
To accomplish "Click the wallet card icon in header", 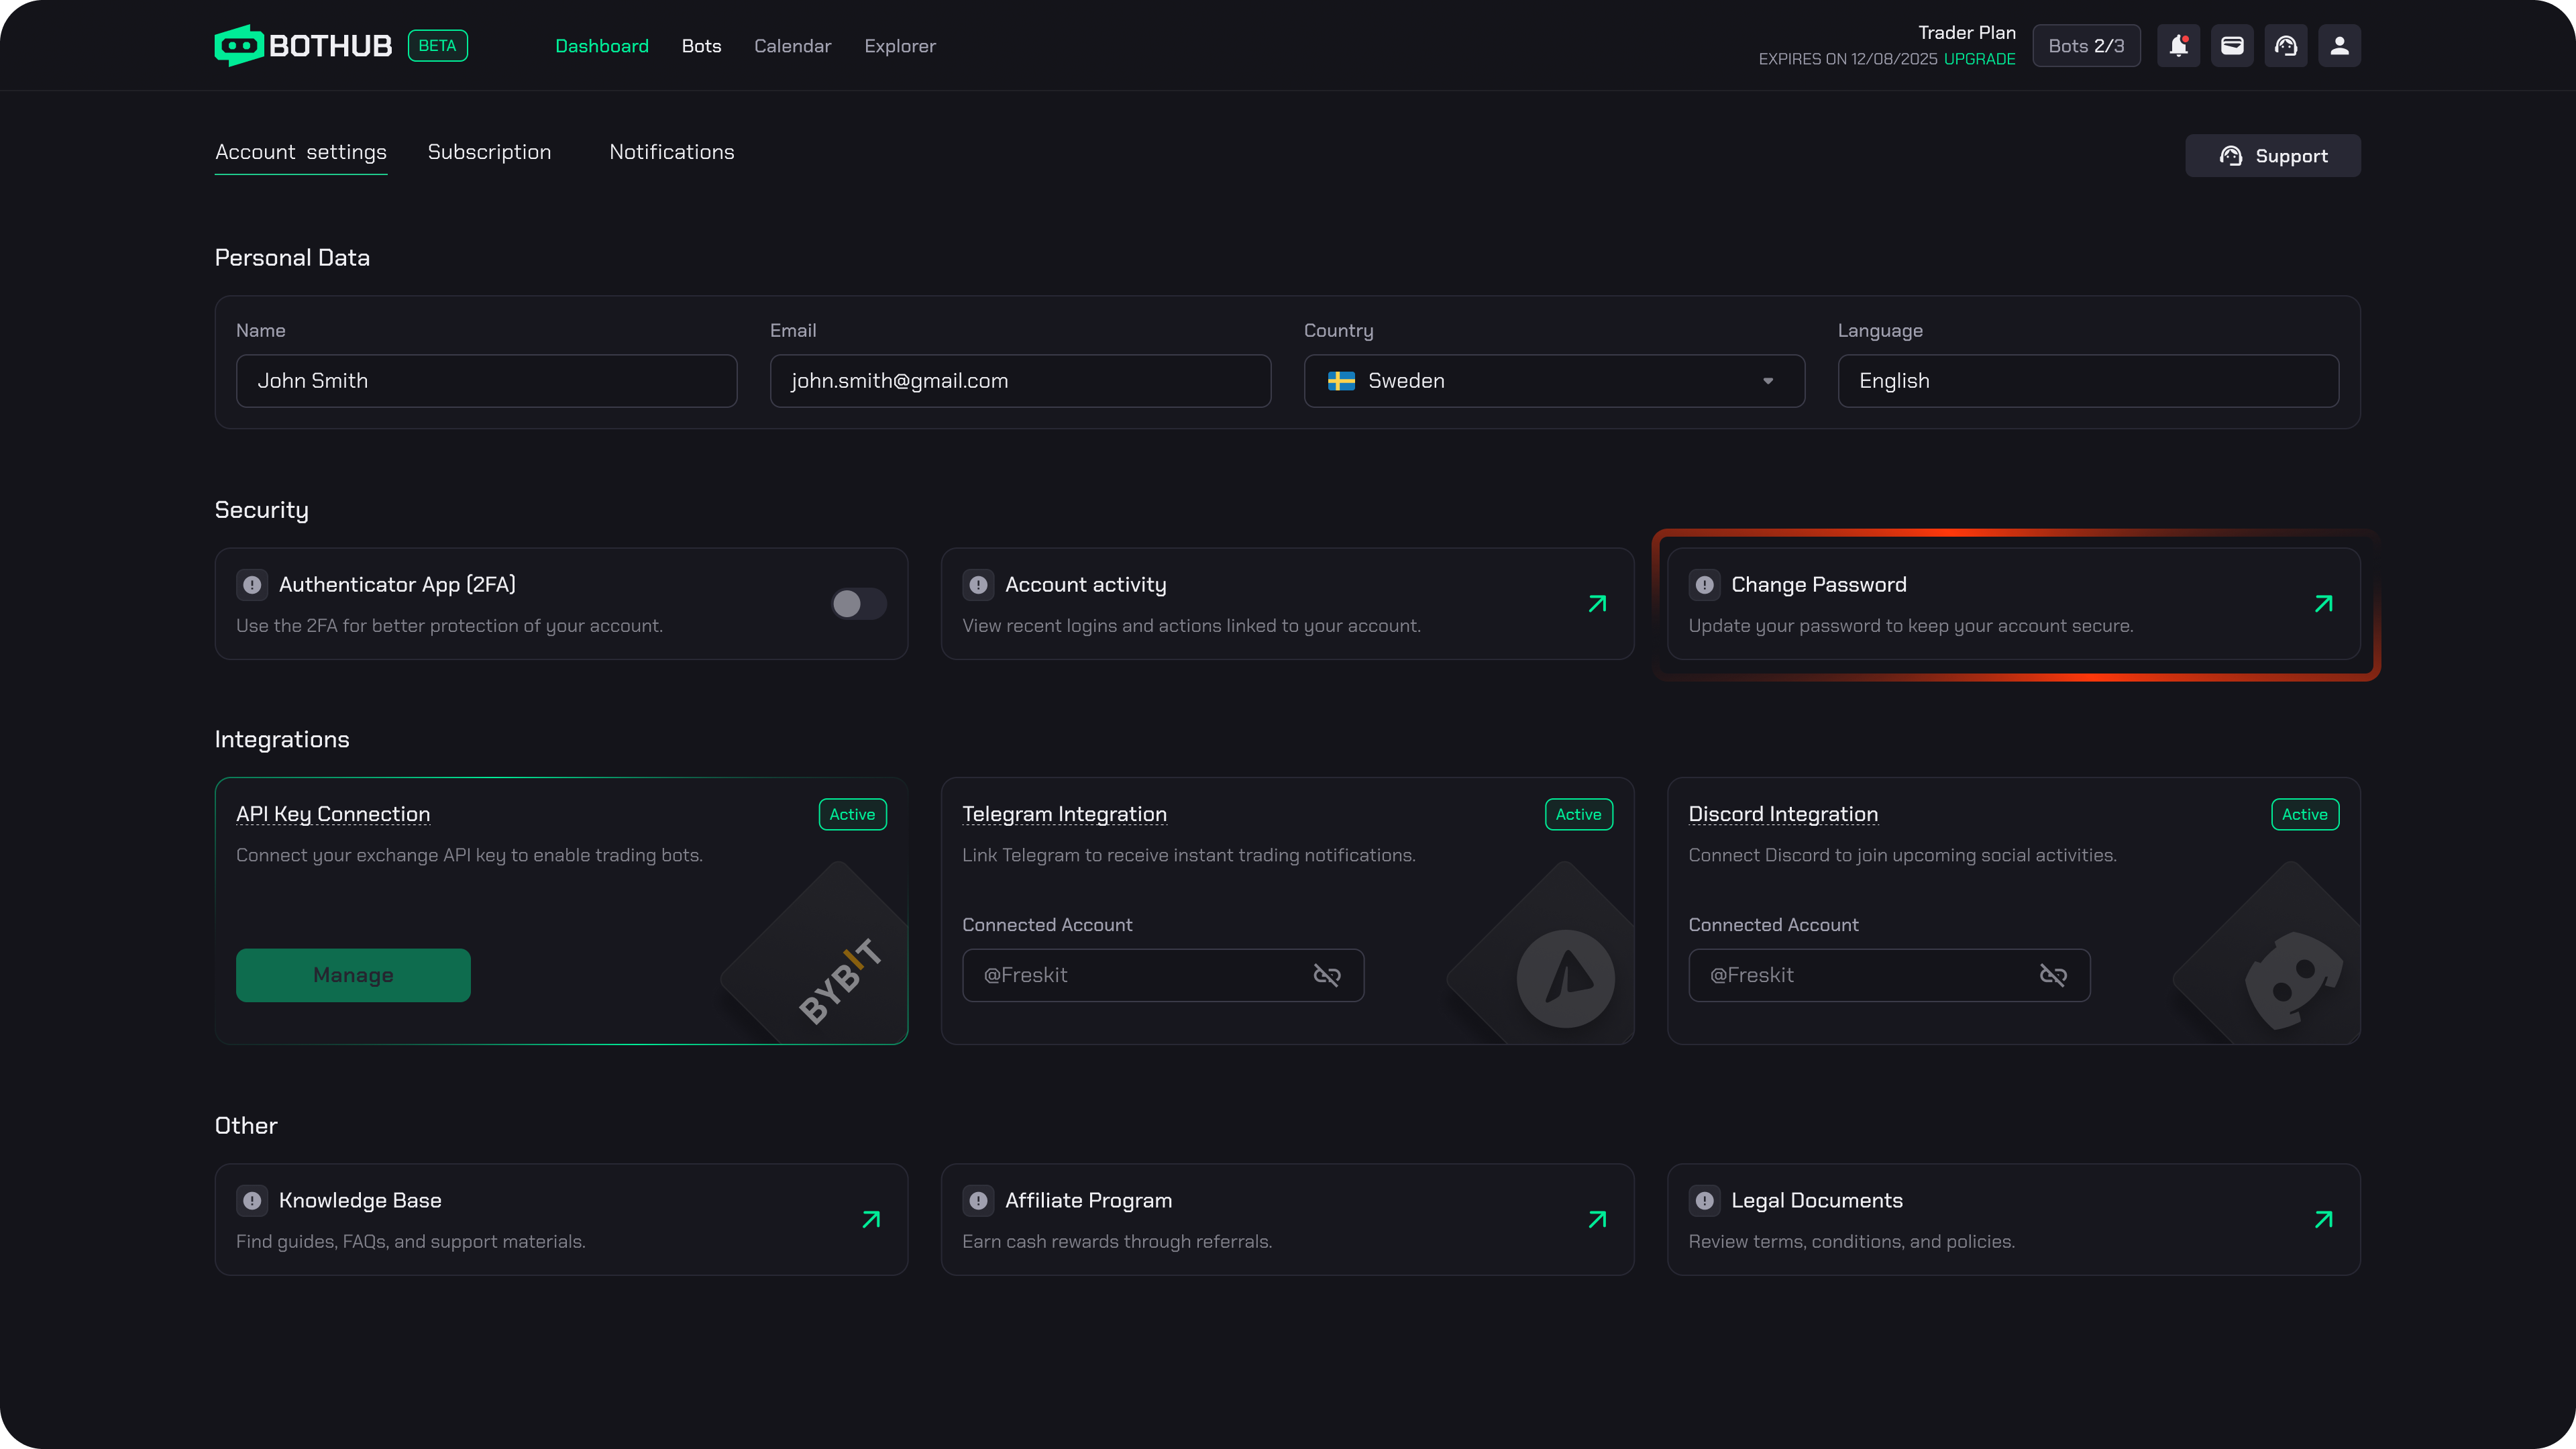I will tap(2232, 46).
